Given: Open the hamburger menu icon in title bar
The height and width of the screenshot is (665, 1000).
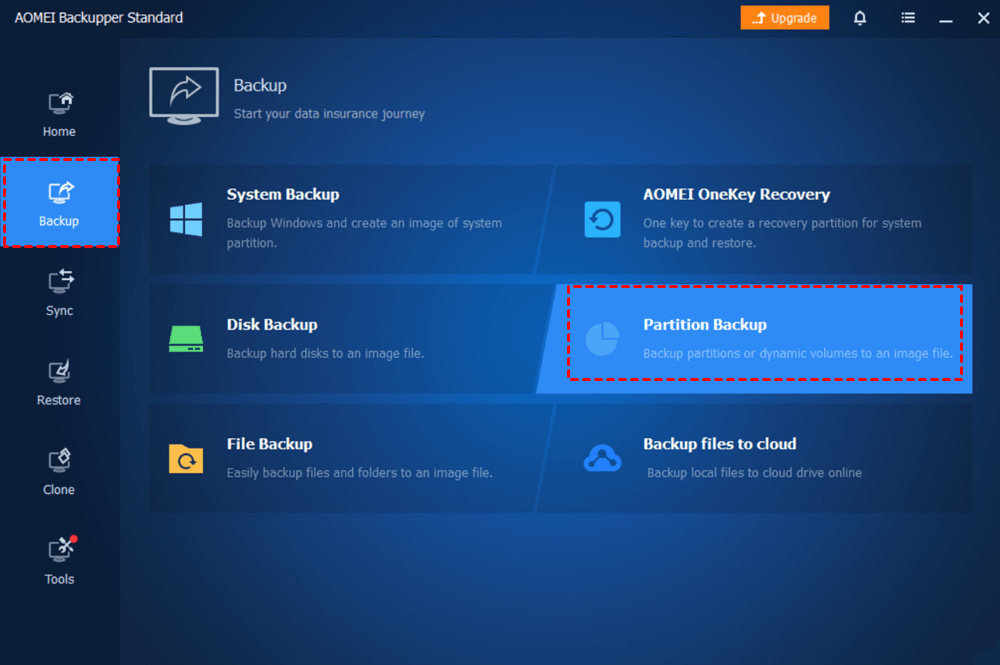Looking at the screenshot, I should pyautogui.click(x=908, y=18).
